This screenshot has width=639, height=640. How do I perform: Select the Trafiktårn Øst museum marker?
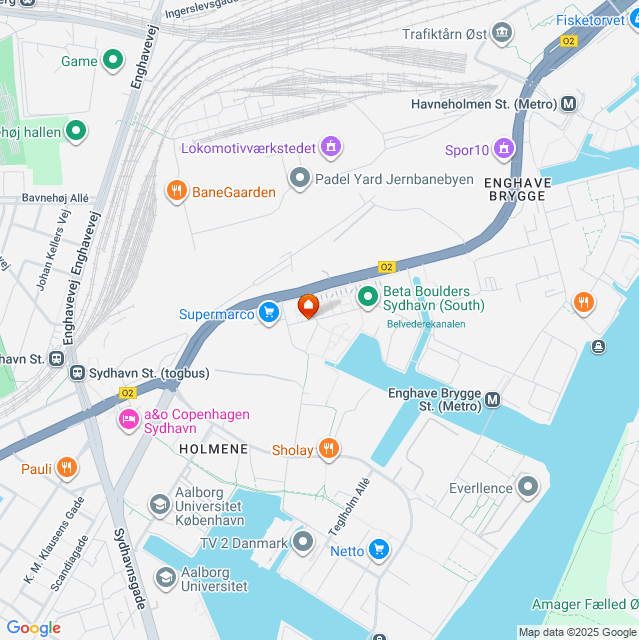coord(502,33)
